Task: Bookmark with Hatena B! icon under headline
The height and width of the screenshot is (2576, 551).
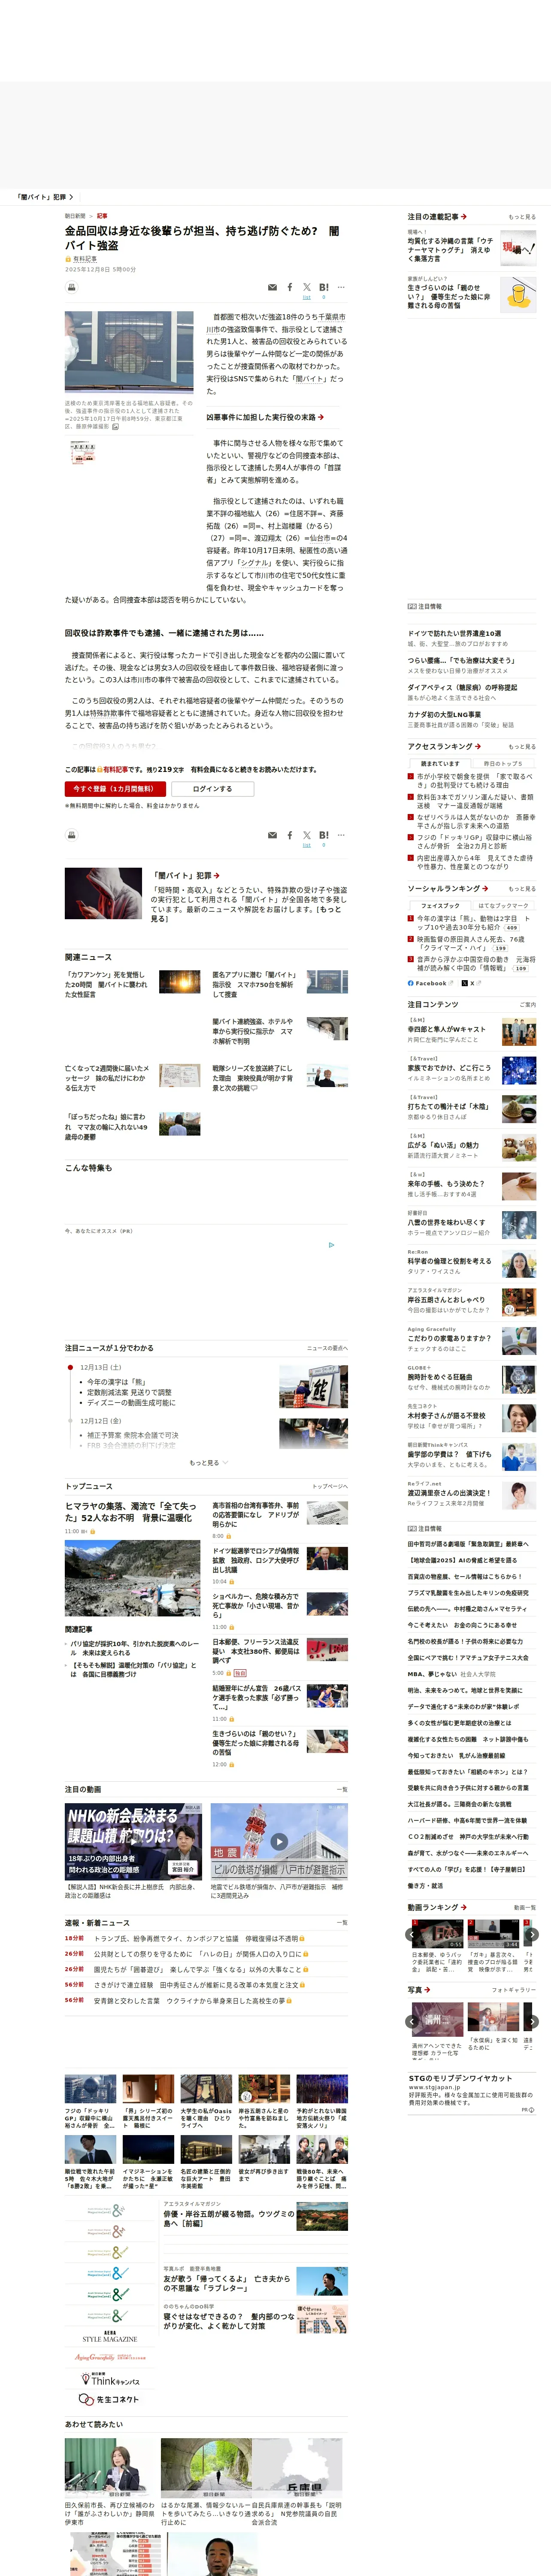Action: pos(323,287)
